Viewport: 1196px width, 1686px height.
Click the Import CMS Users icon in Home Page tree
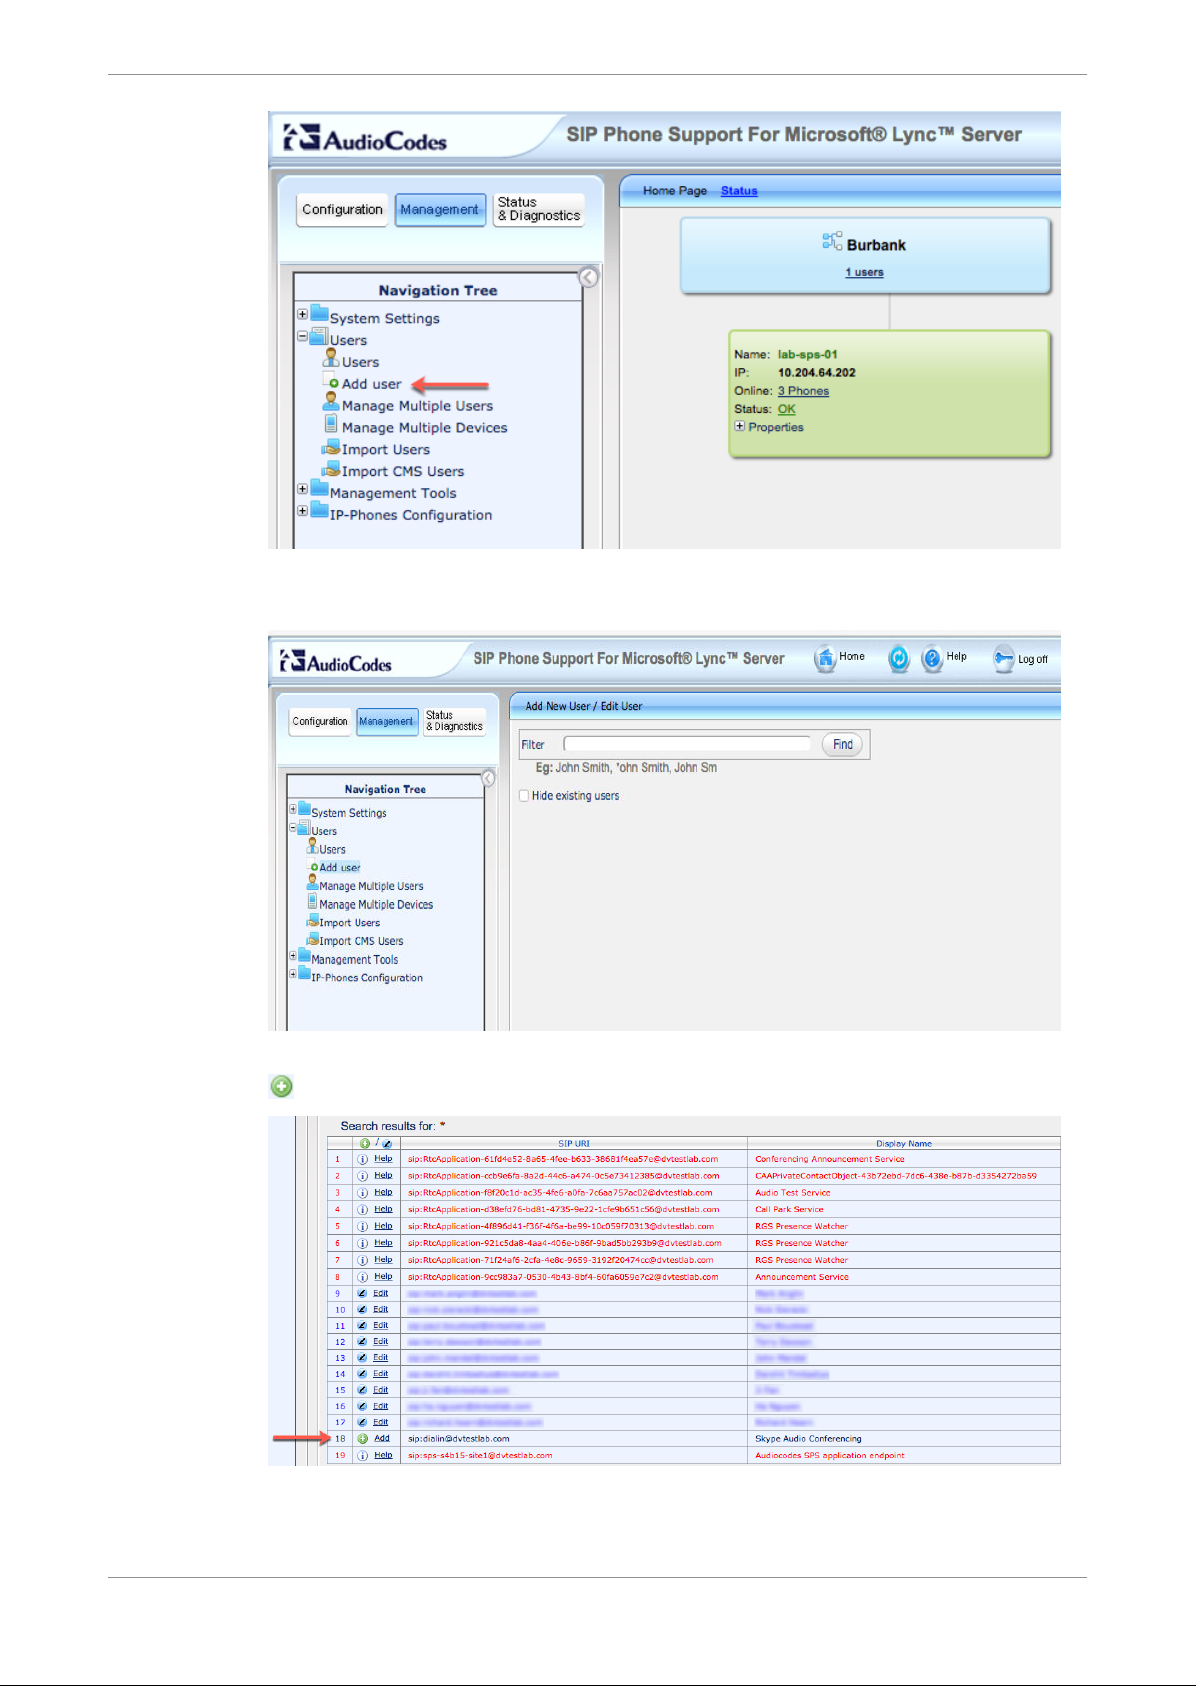pyautogui.click(x=331, y=470)
